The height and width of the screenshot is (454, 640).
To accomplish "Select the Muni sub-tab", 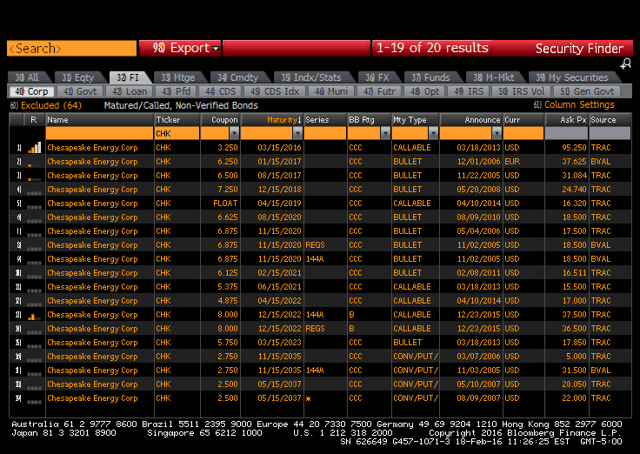I will pyautogui.click(x=331, y=91).
